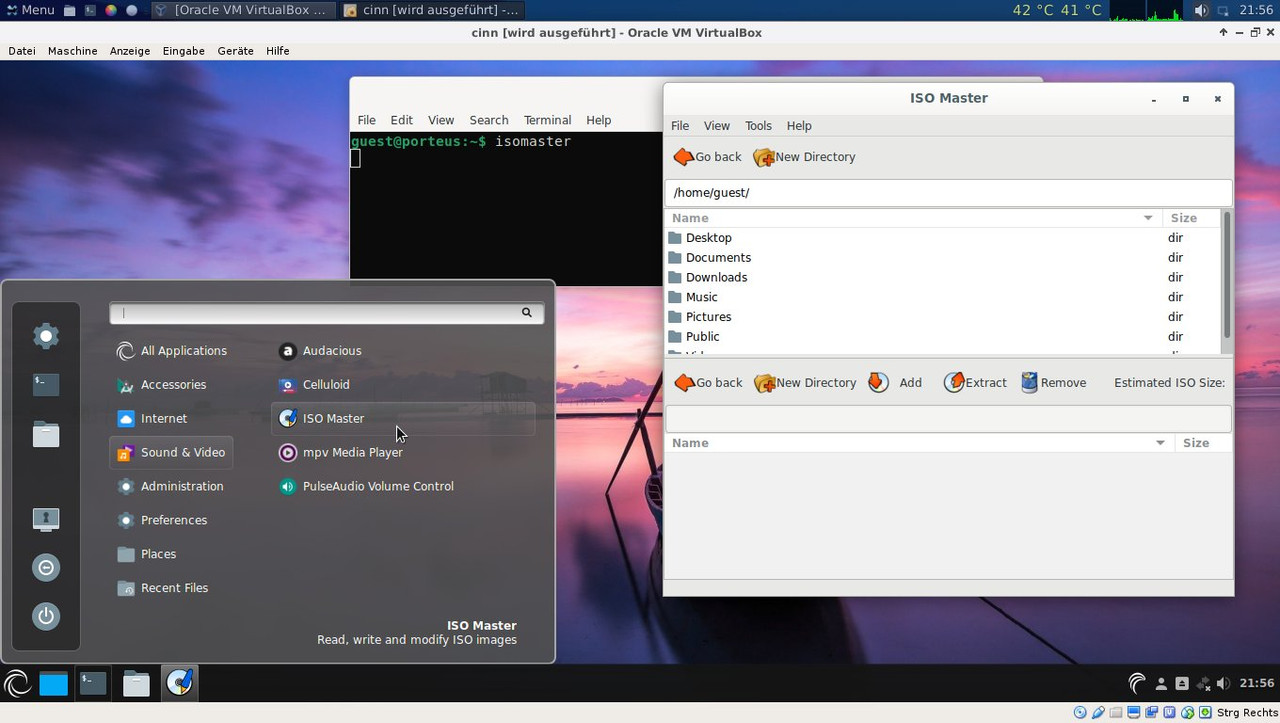Viewport: 1280px width, 723px height.
Task: Click the blue show-desktop icon in panel
Action: click(54, 684)
